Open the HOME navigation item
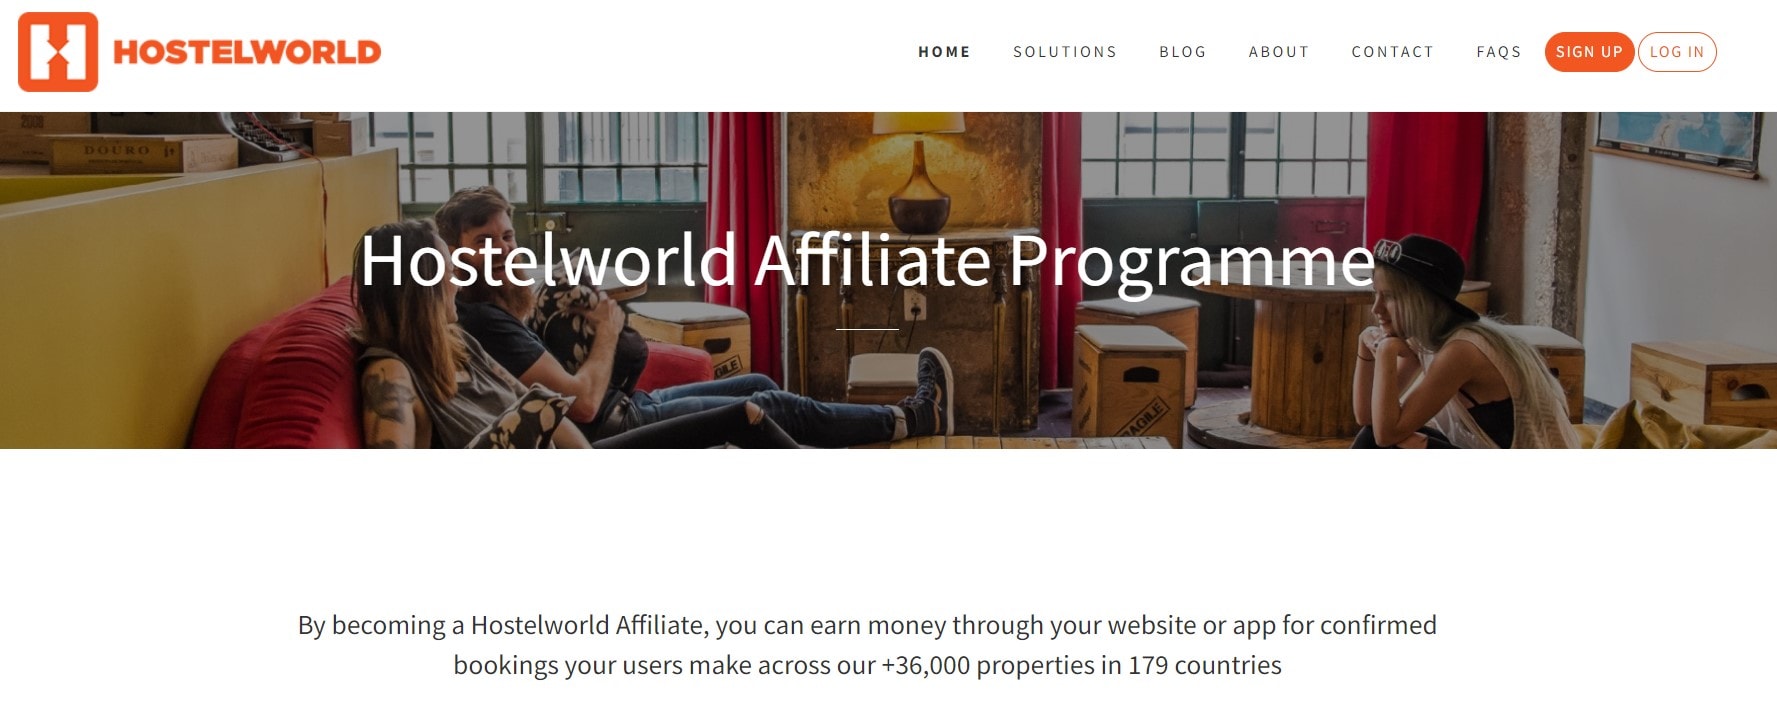1777x723 pixels. pos(944,52)
